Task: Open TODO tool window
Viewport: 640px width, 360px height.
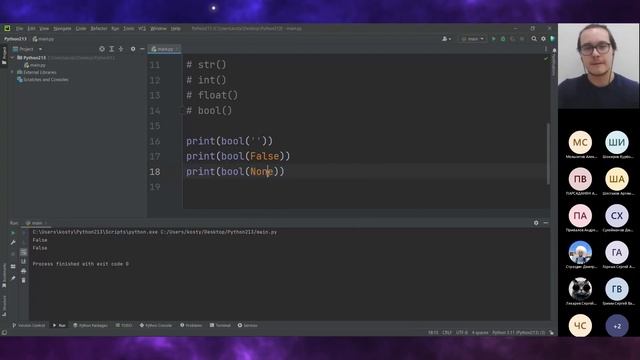Action: coord(124,326)
